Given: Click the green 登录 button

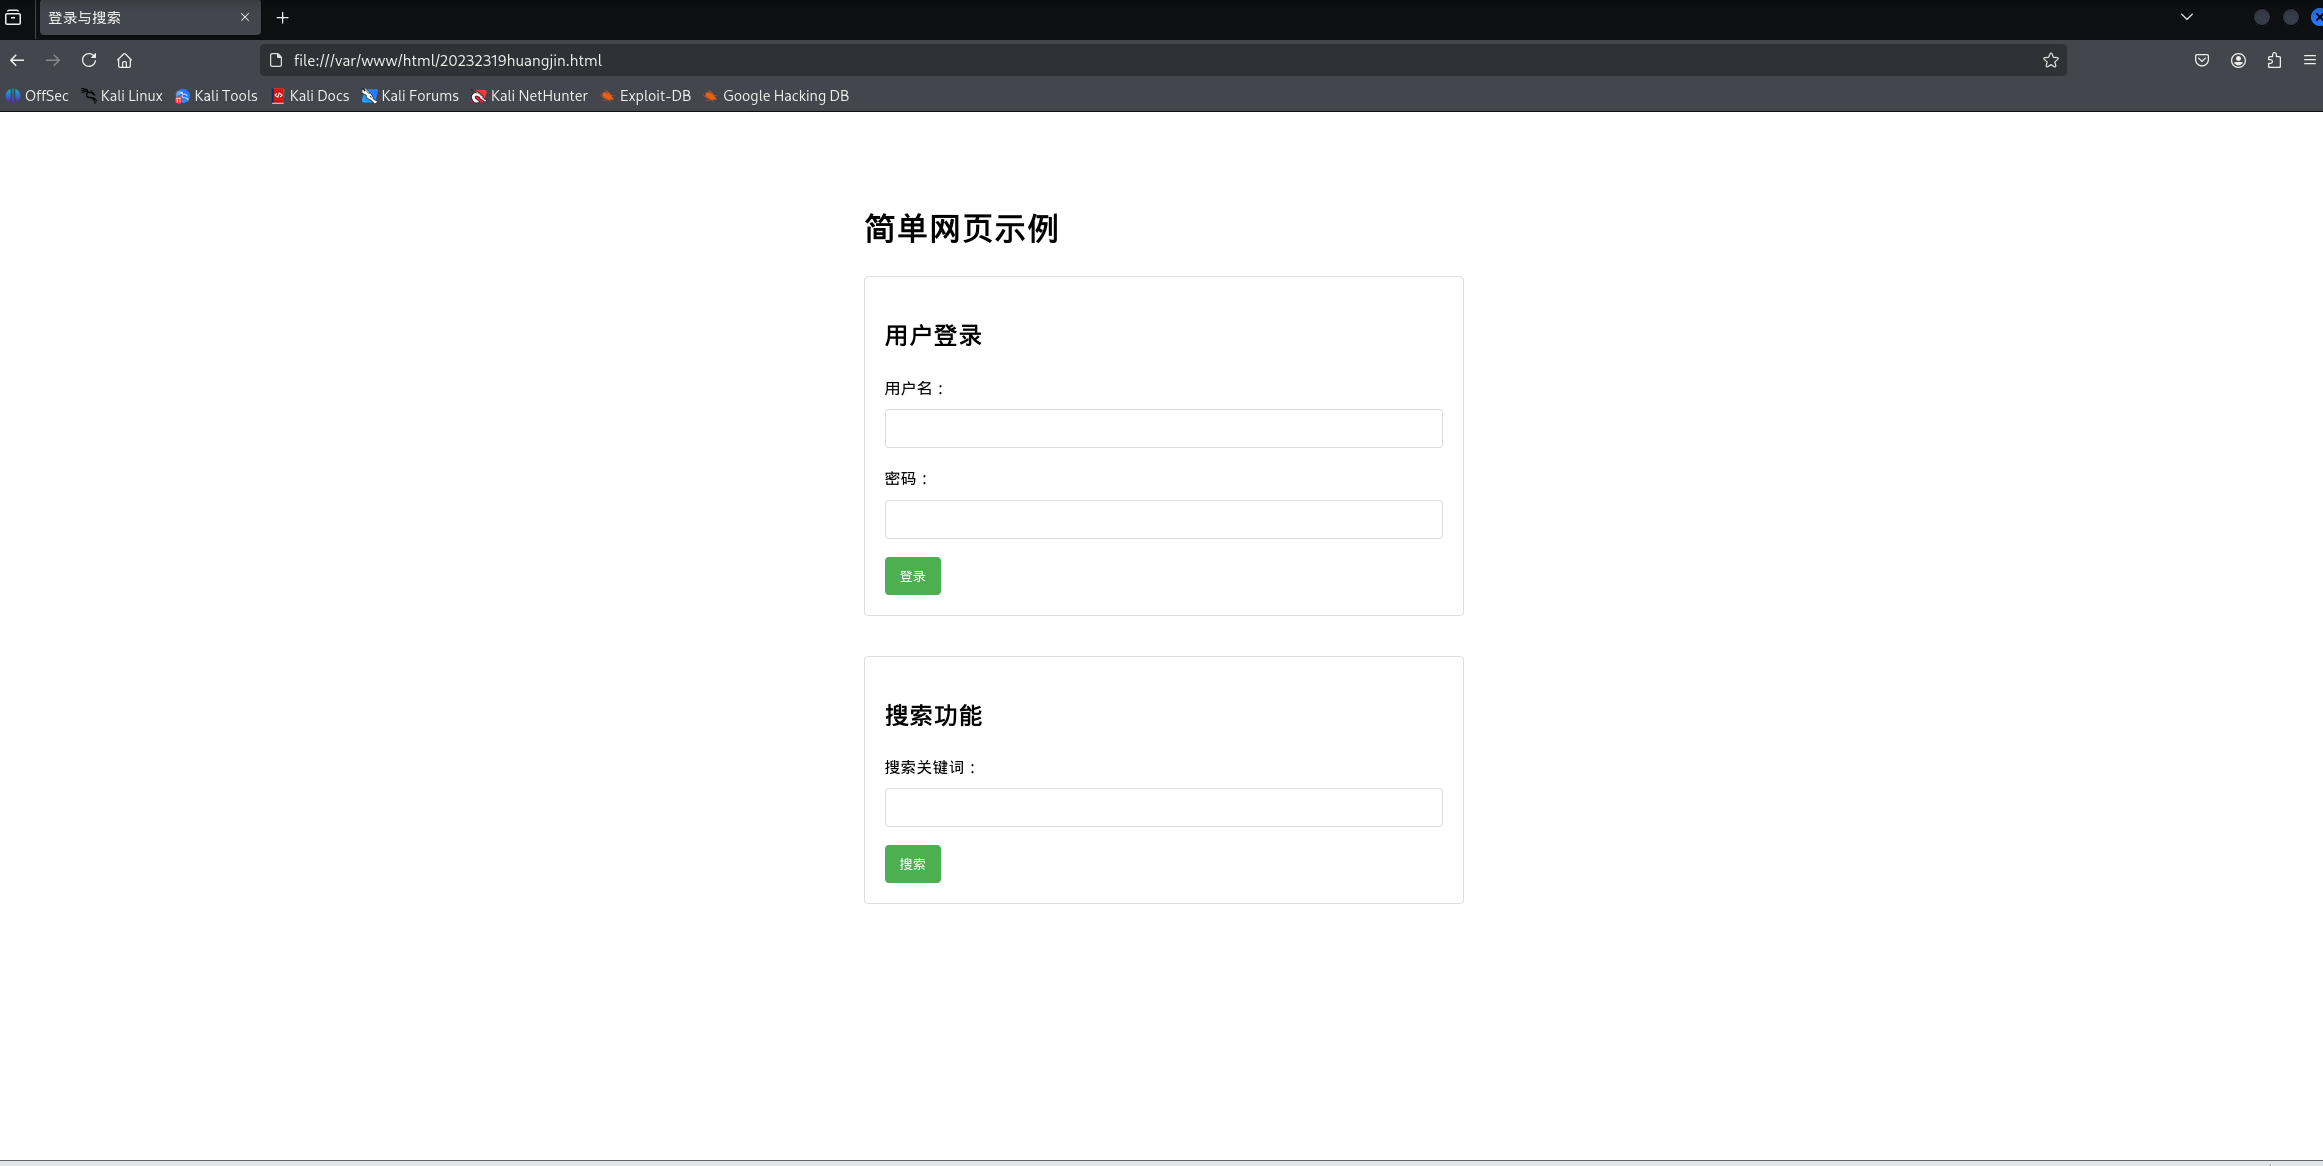Looking at the screenshot, I should [x=912, y=576].
